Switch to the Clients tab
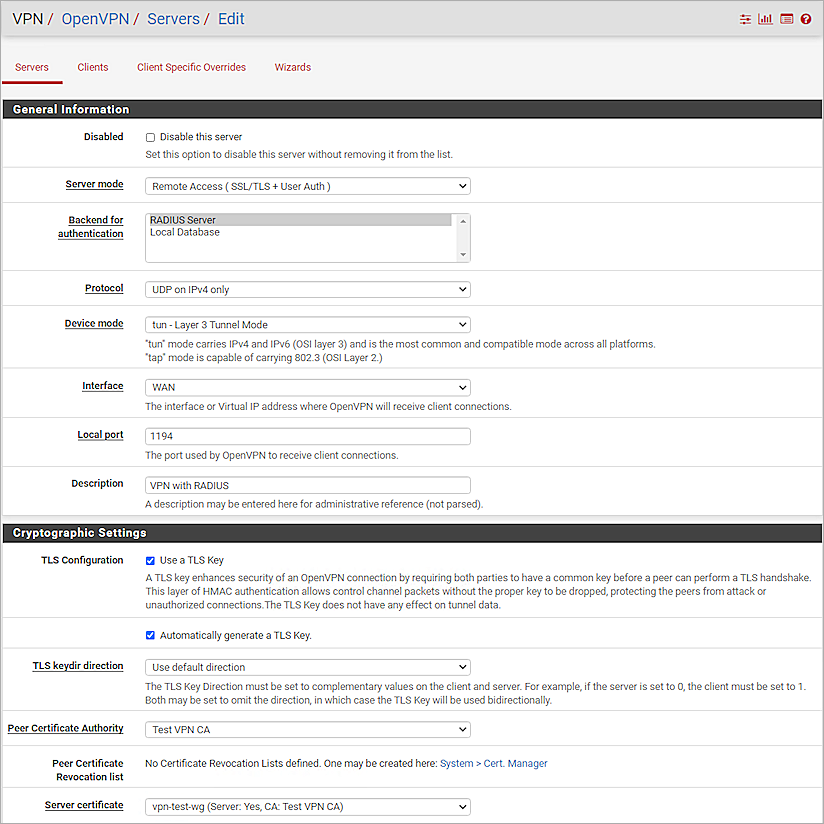The height and width of the screenshot is (824, 824). (93, 67)
